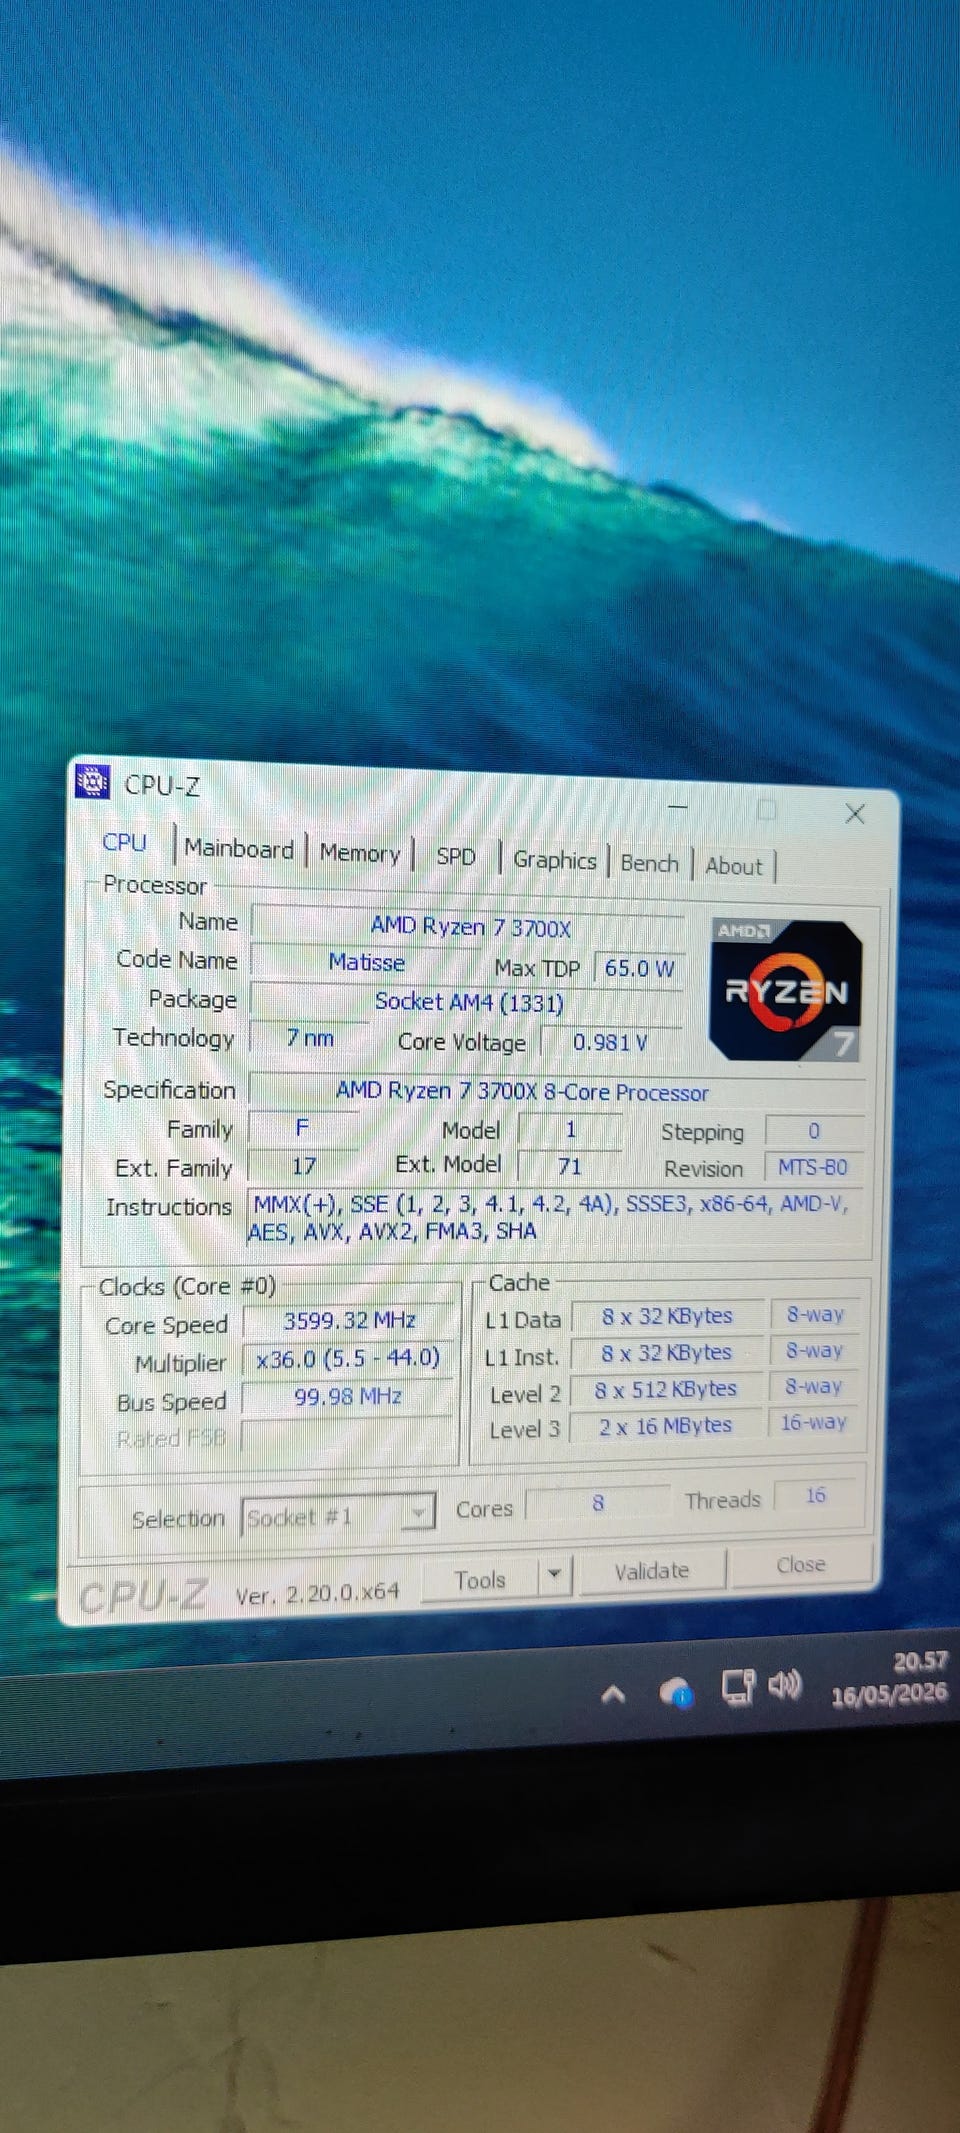This screenshot has width=960, height=2133.
Task: Click the Cores value 8
Action: point(598,1503)
